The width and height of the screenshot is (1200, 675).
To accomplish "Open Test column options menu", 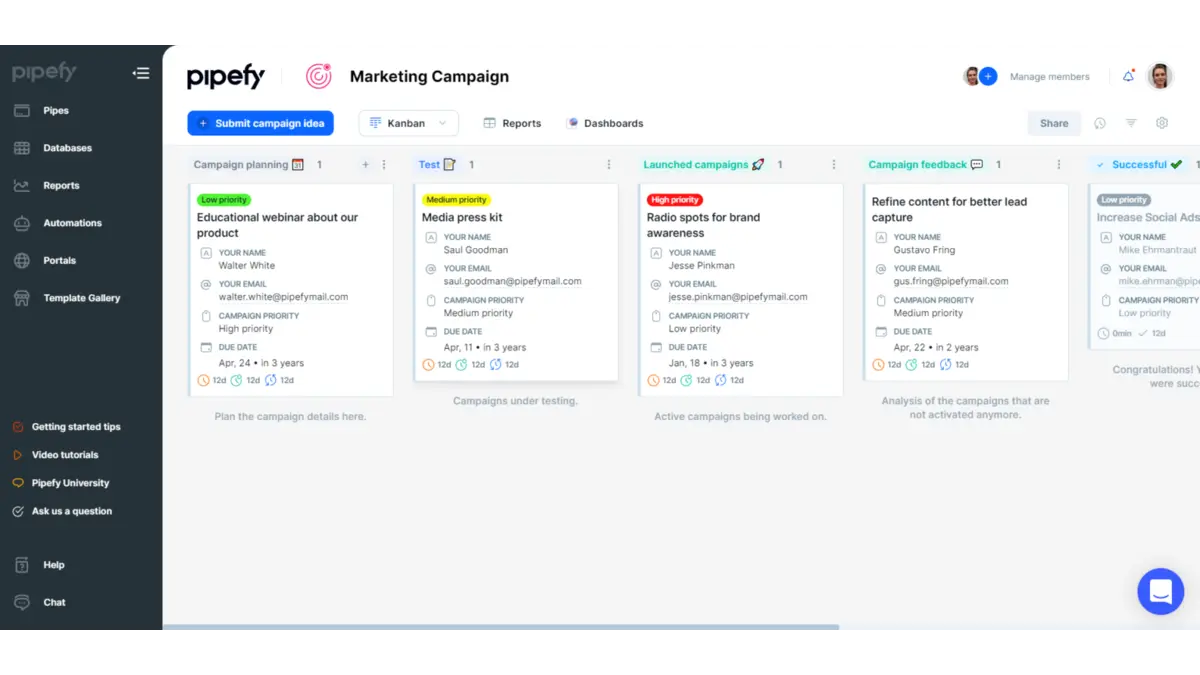I will pos(609,165).
